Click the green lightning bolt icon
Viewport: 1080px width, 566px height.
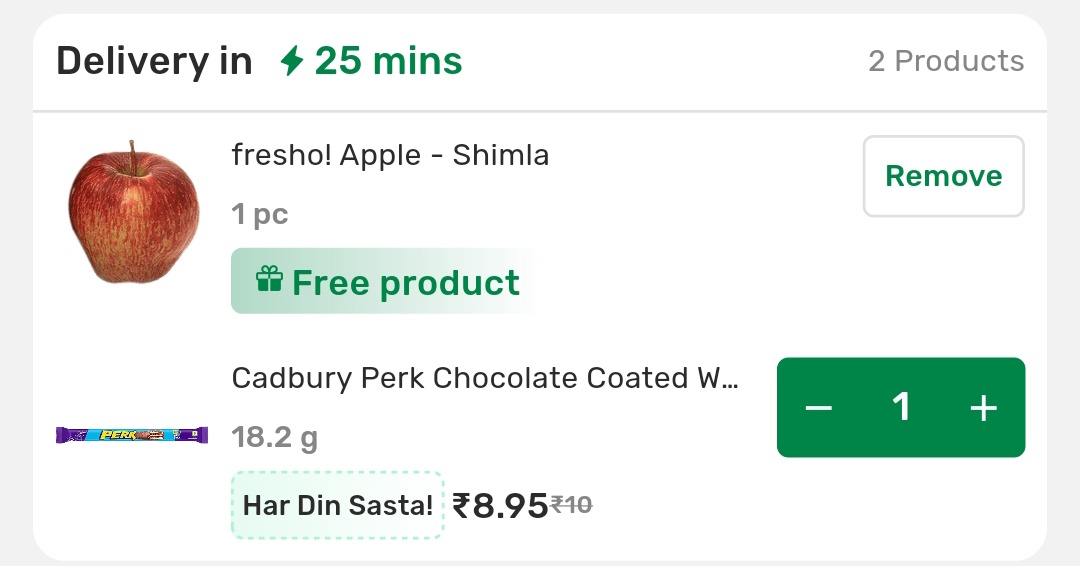(x=291, y=62)
